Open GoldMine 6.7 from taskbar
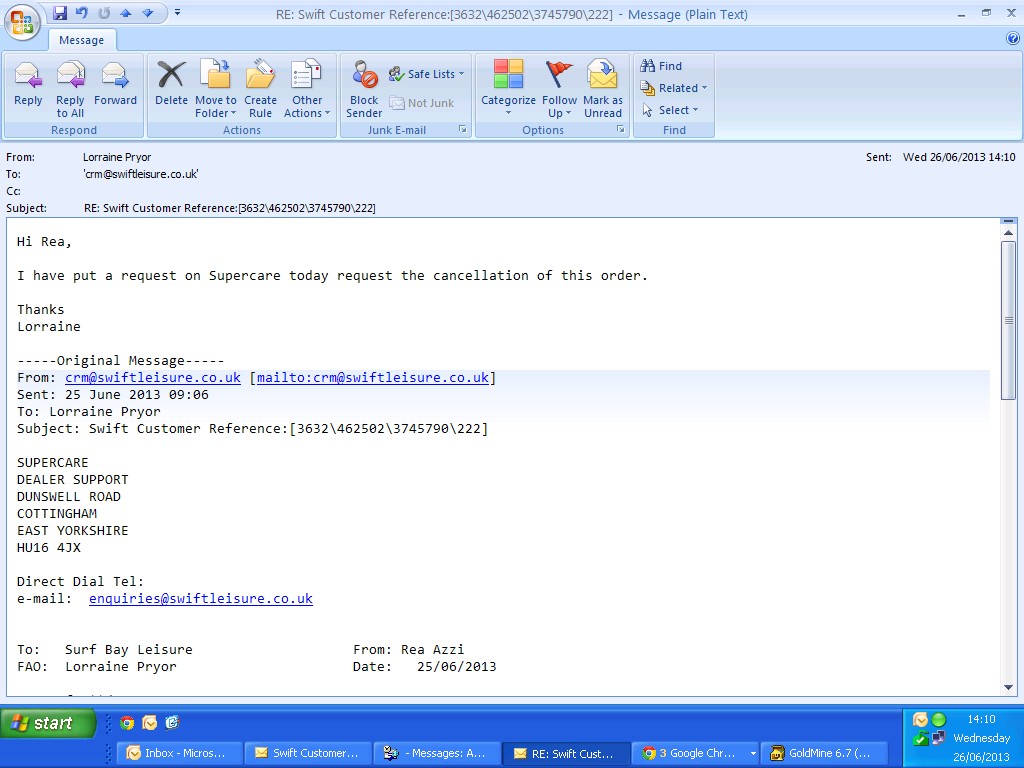 (x=825, y=753)
